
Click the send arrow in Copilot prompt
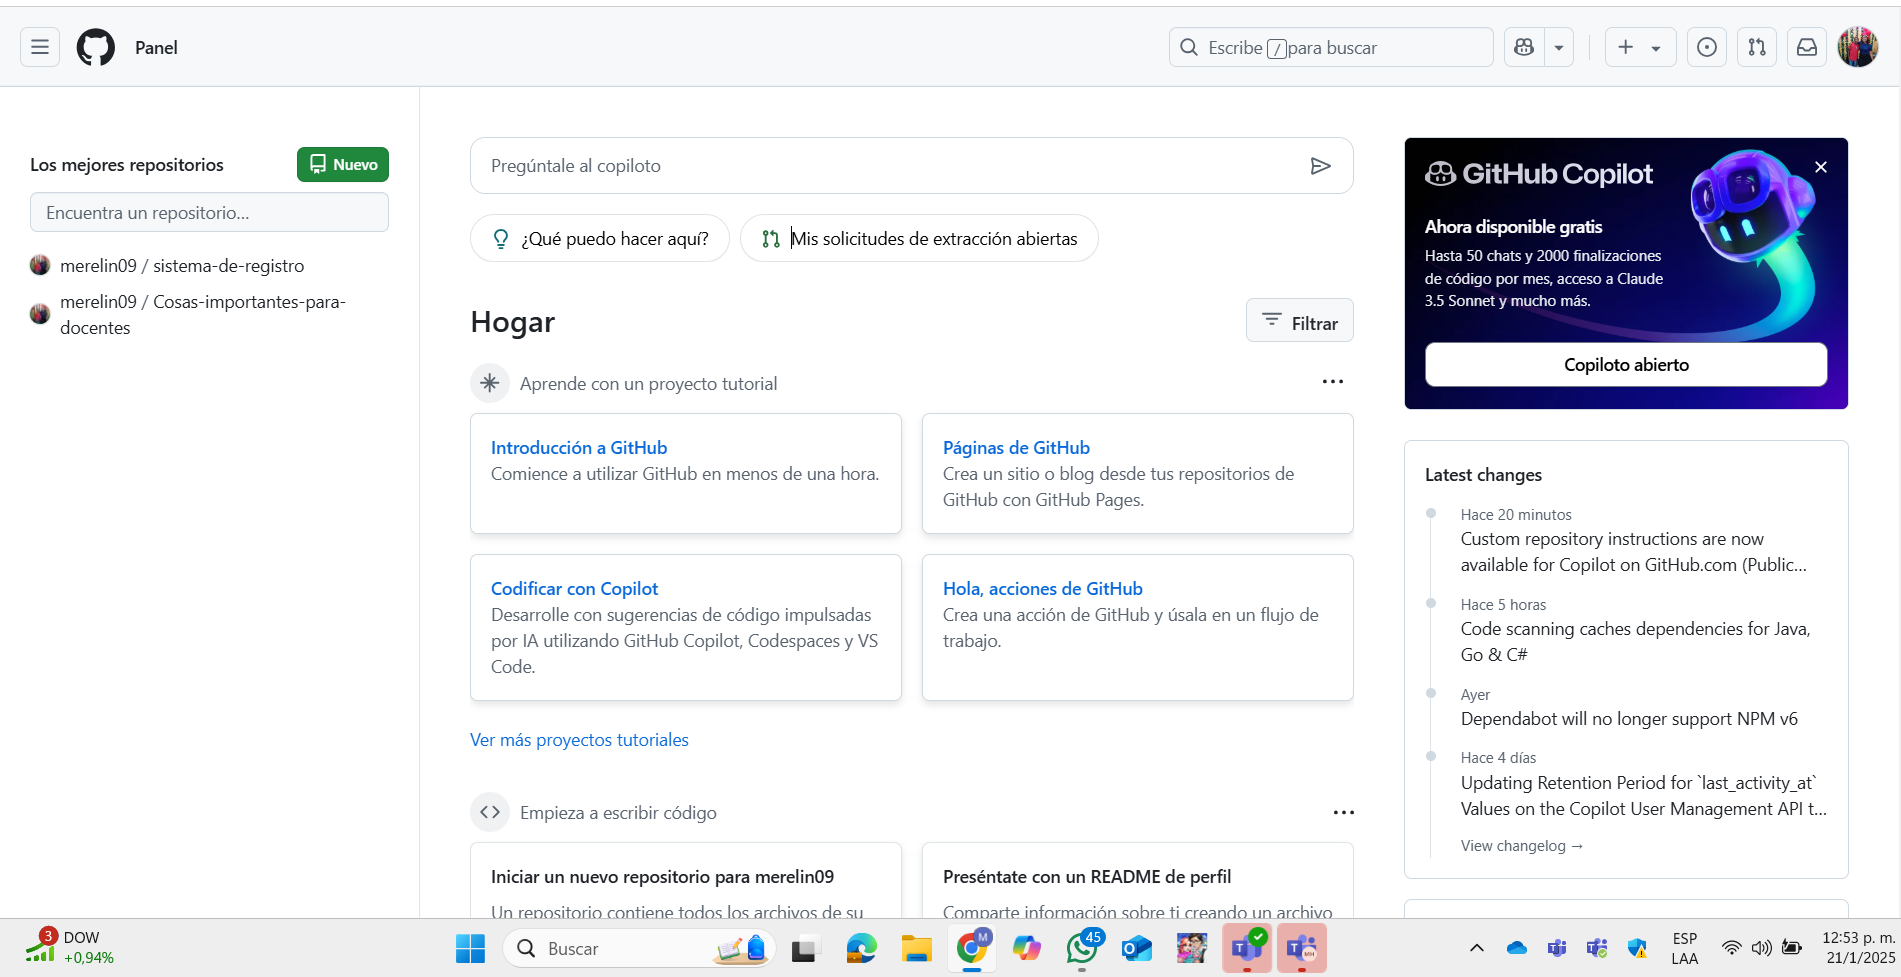click(x=1321, y=165)
